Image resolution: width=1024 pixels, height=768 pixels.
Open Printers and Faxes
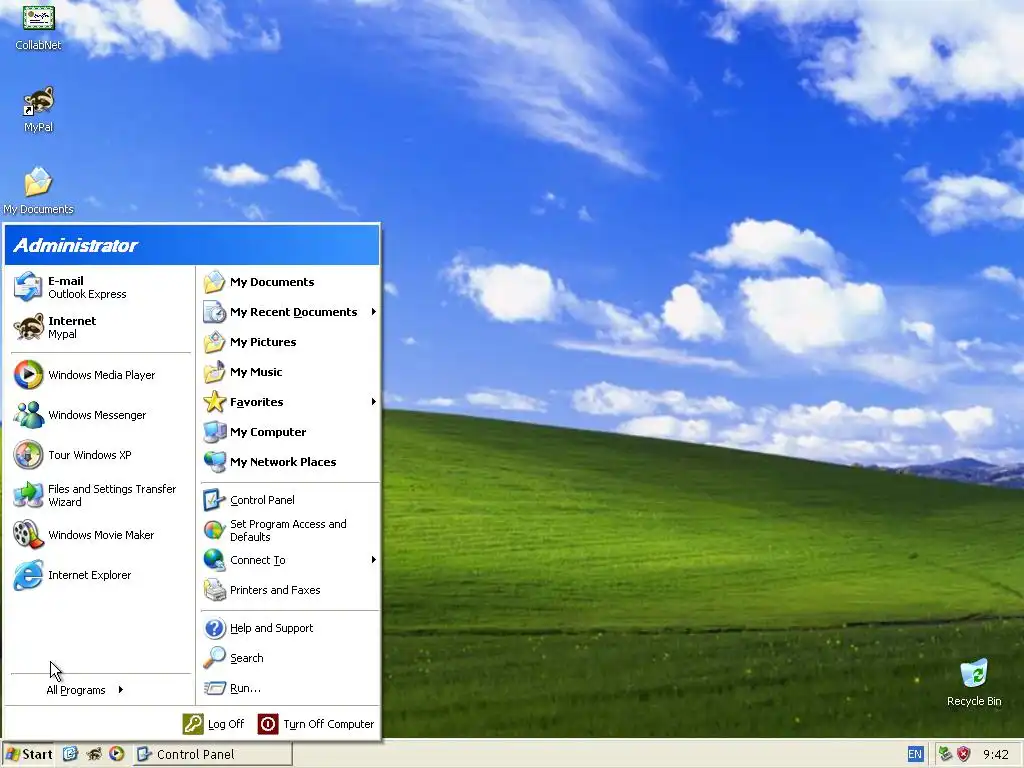coord(290,590)
